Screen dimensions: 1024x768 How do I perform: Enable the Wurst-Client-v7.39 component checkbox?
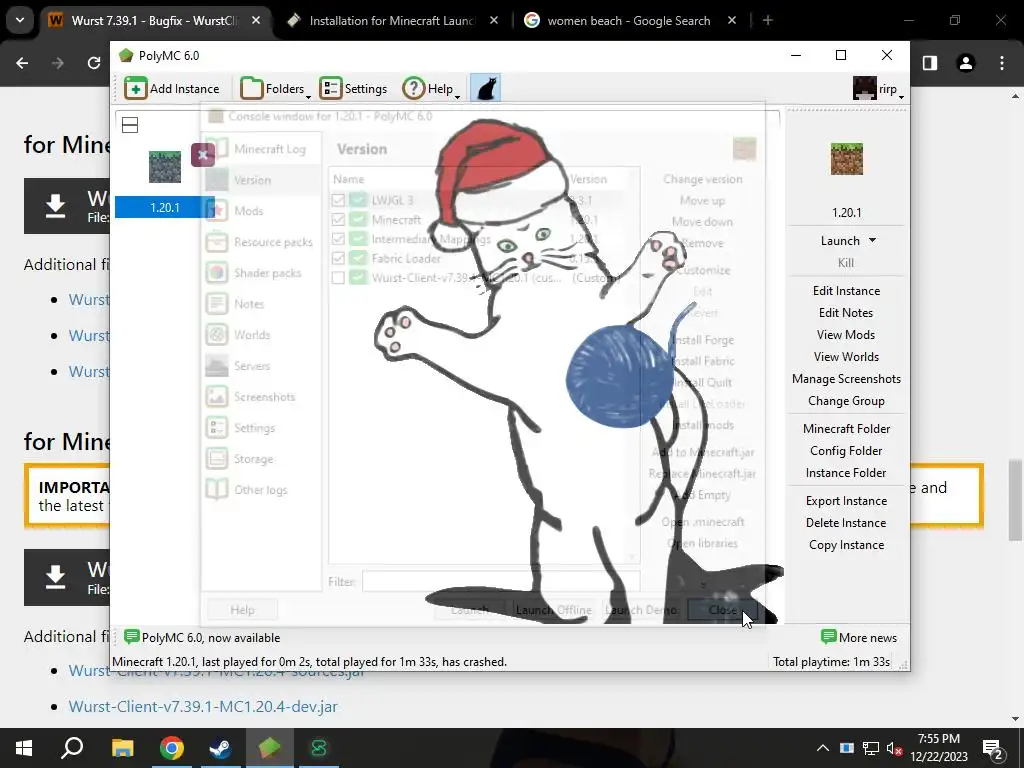tap(338, 278)
